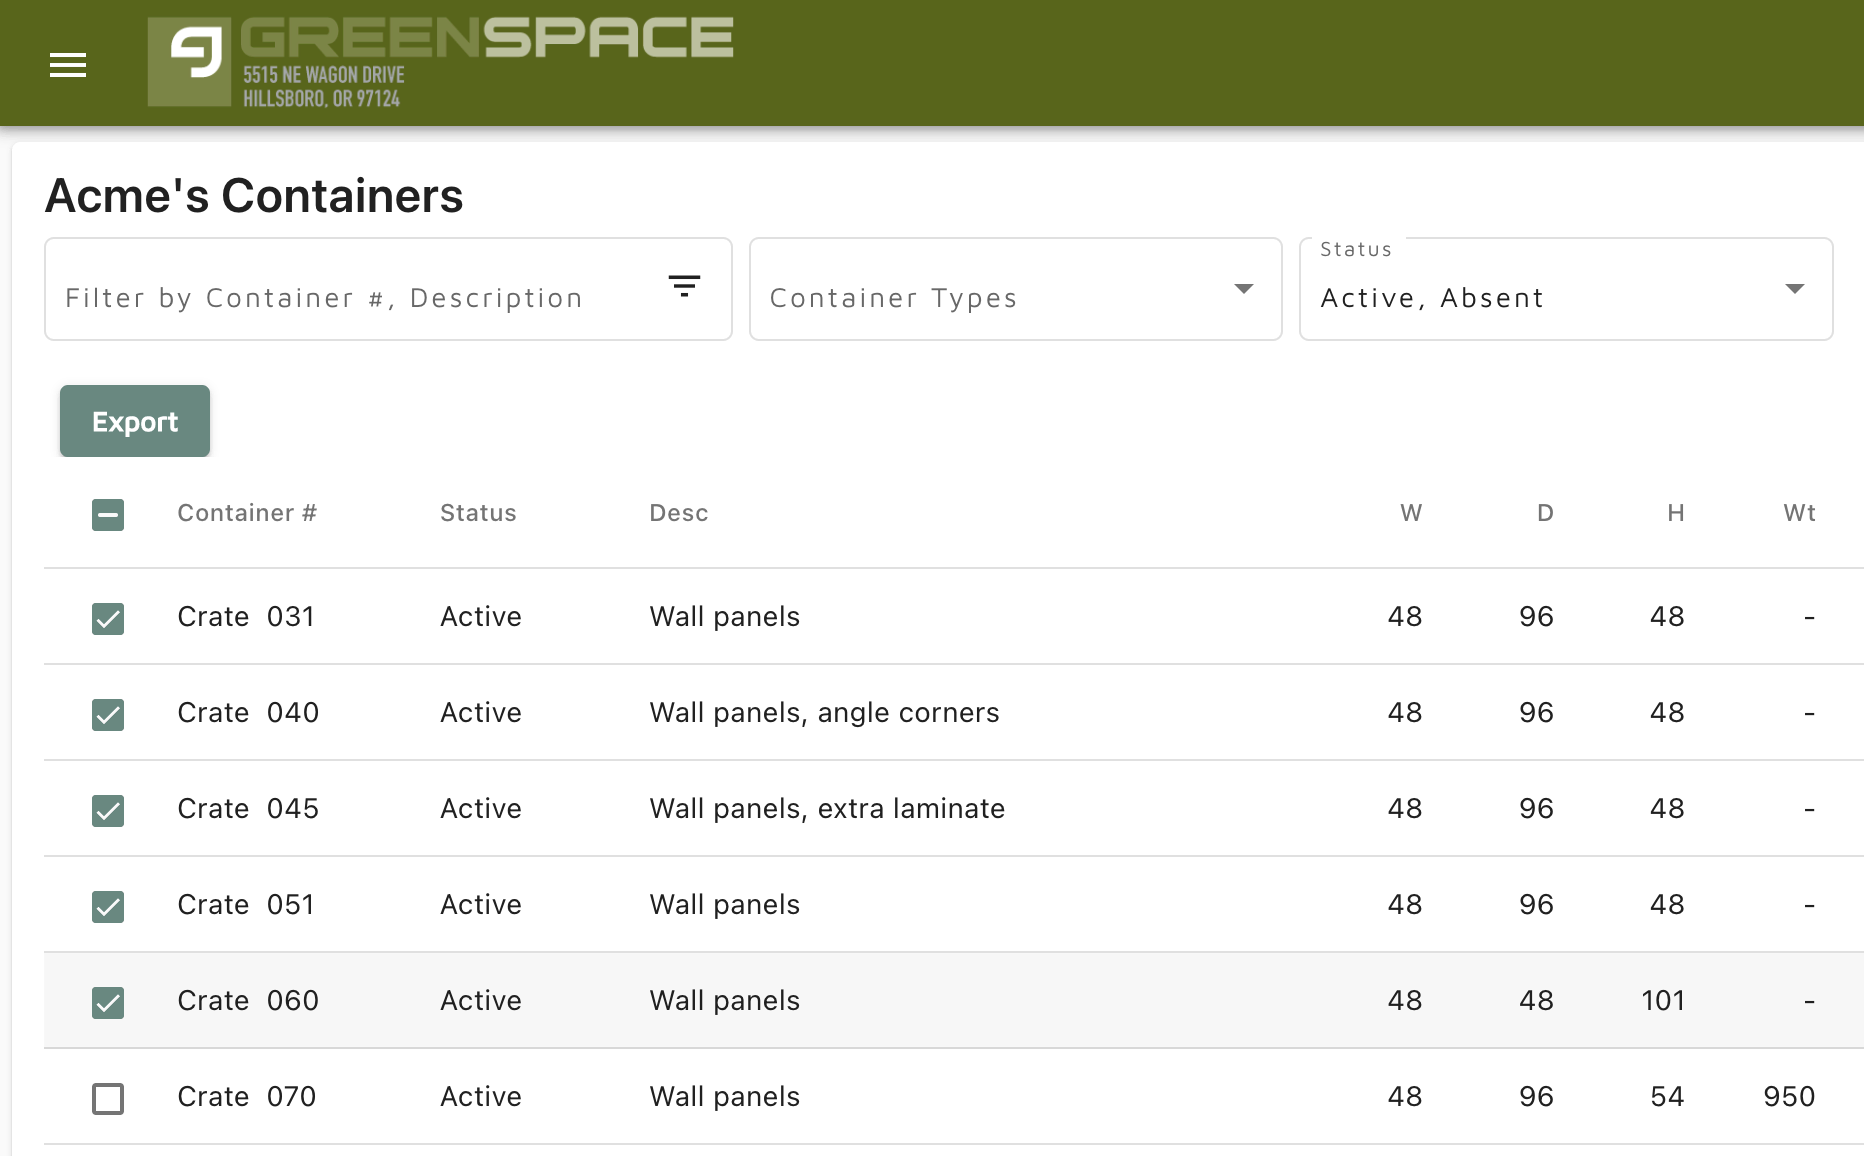This screenshot has height=1156, width=1864.
Task: Uncheck the select-all checkbox in table header
Action: [107, 514]
